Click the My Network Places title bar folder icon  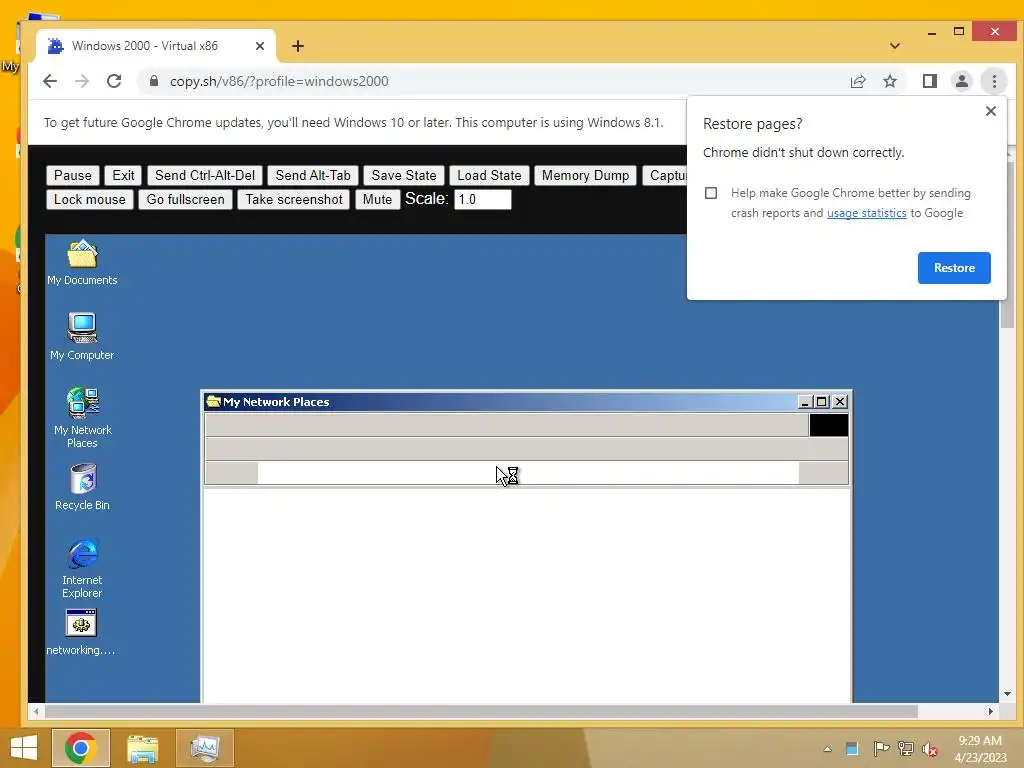(213, 401)
